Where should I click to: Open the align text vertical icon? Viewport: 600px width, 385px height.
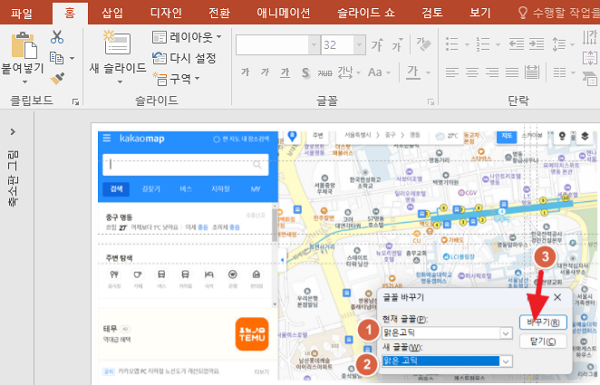pos(590,59)
